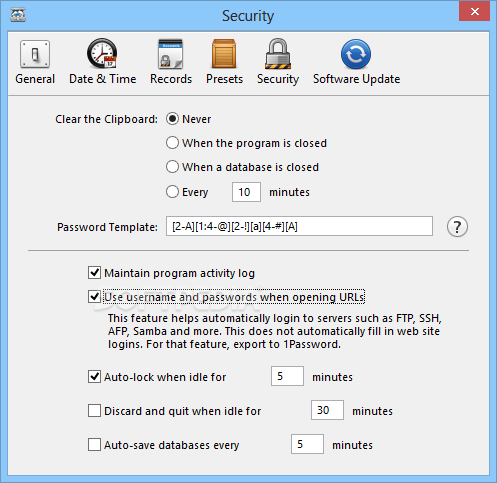Click the auto-save minutes field showing 5

click(307, 444)
